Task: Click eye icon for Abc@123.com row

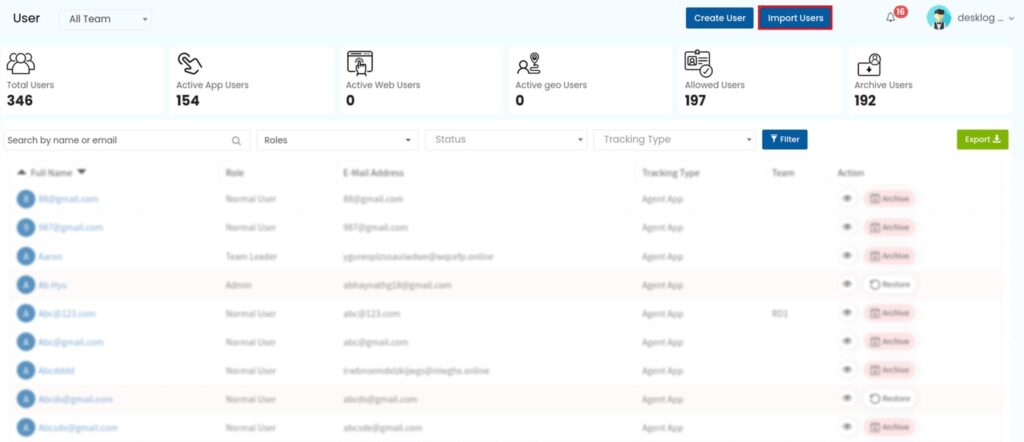Action: (x=846, y=313)
